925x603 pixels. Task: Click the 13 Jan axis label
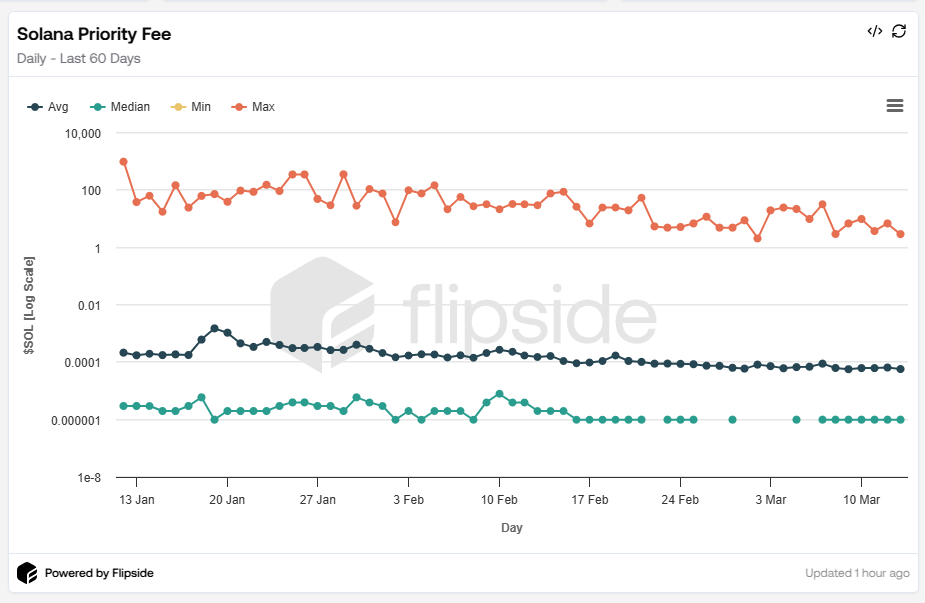coord(136,499)
